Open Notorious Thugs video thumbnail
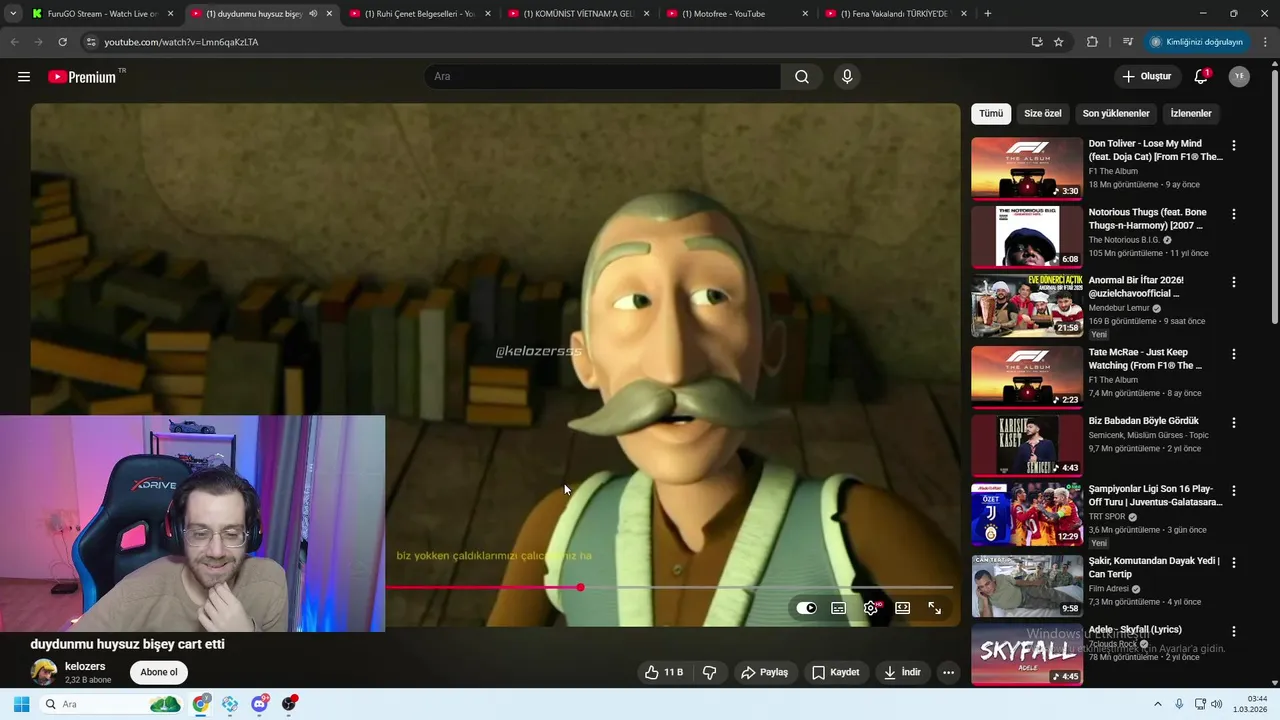Image resolution: width=1280 pixels, height=720 pixels. (x=1027, y=237)
